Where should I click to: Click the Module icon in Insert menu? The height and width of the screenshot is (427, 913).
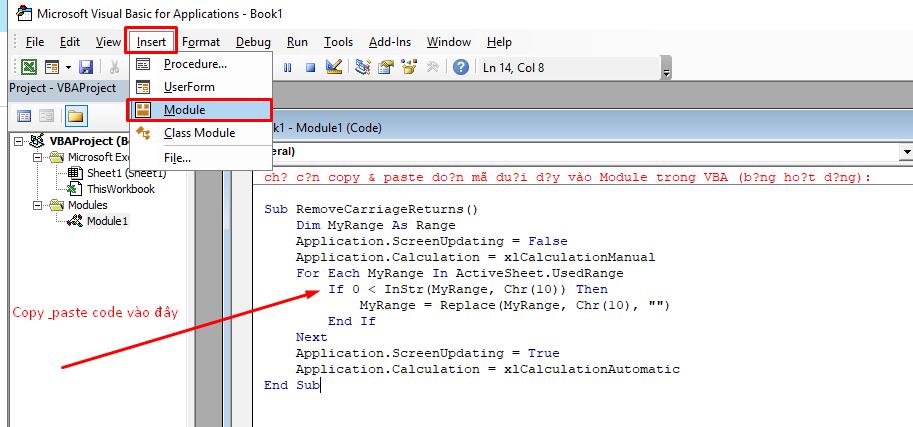click(x=143, y=110)
